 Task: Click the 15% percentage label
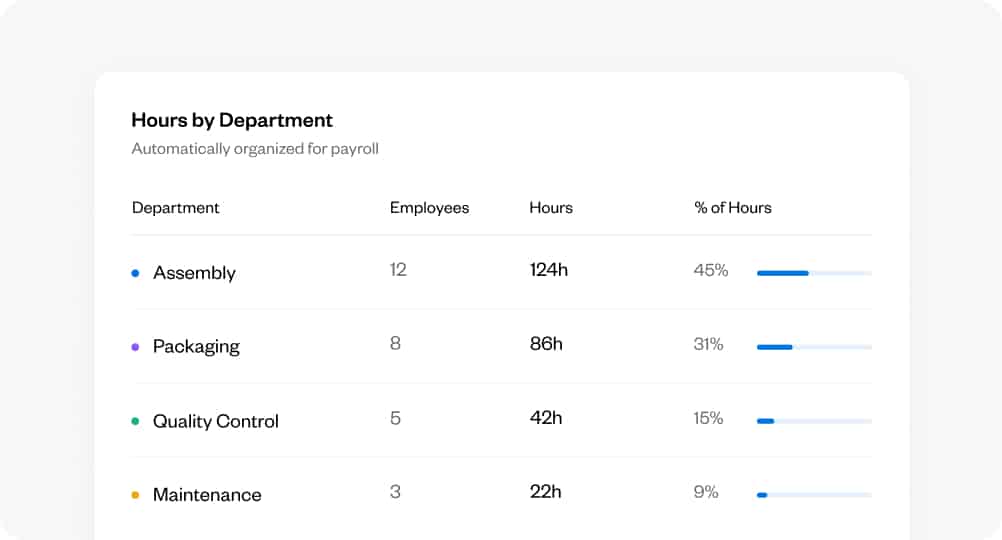click(708, 419)
